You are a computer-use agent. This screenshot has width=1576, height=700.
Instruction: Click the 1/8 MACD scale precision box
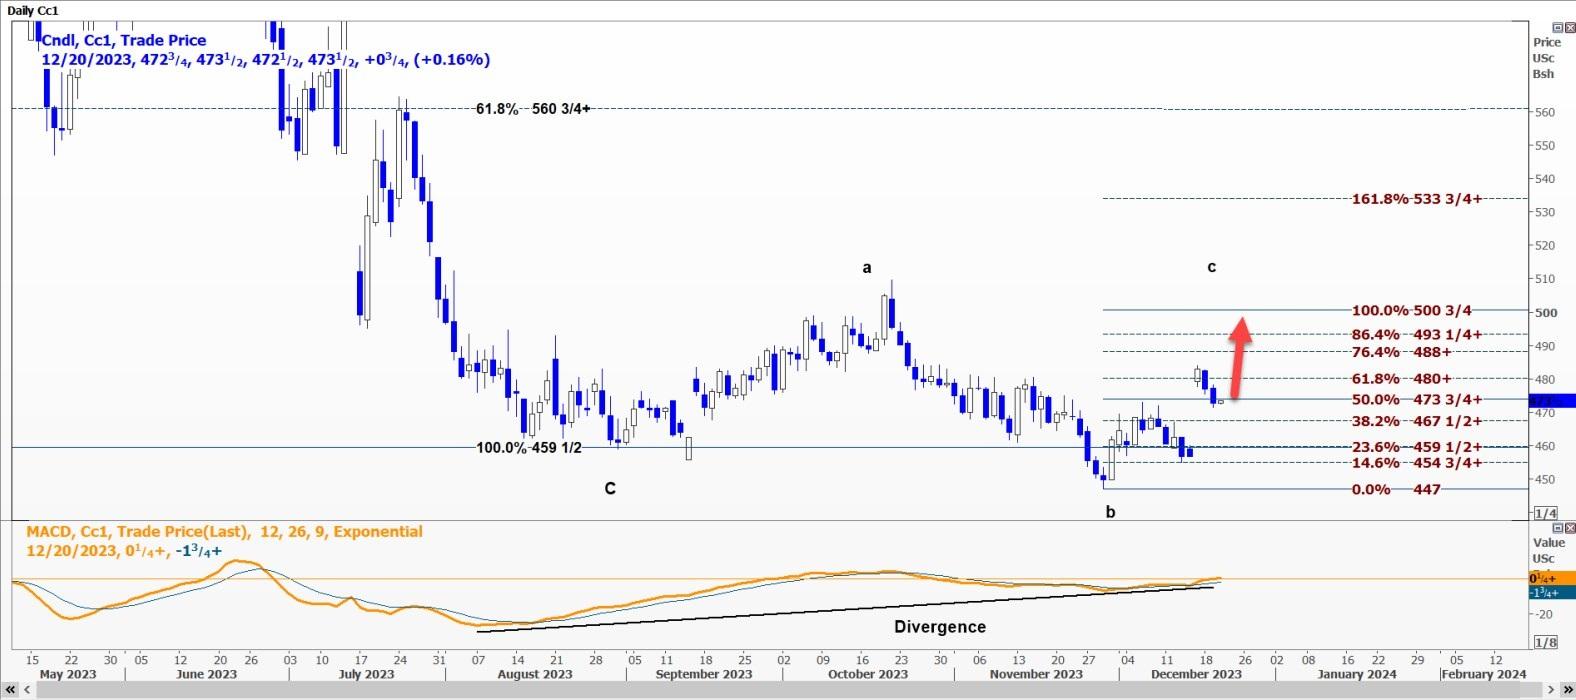click(1546, 642)
